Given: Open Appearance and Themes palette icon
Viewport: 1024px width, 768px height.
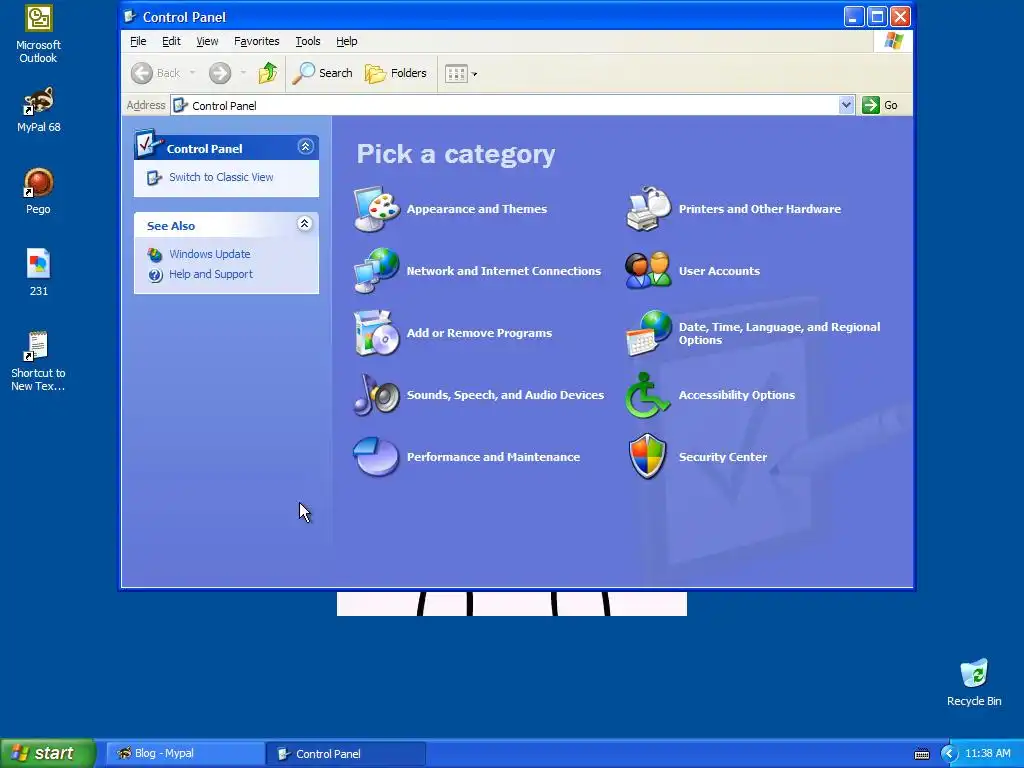Looking at the screenshot, I should (x=376, y=209).
